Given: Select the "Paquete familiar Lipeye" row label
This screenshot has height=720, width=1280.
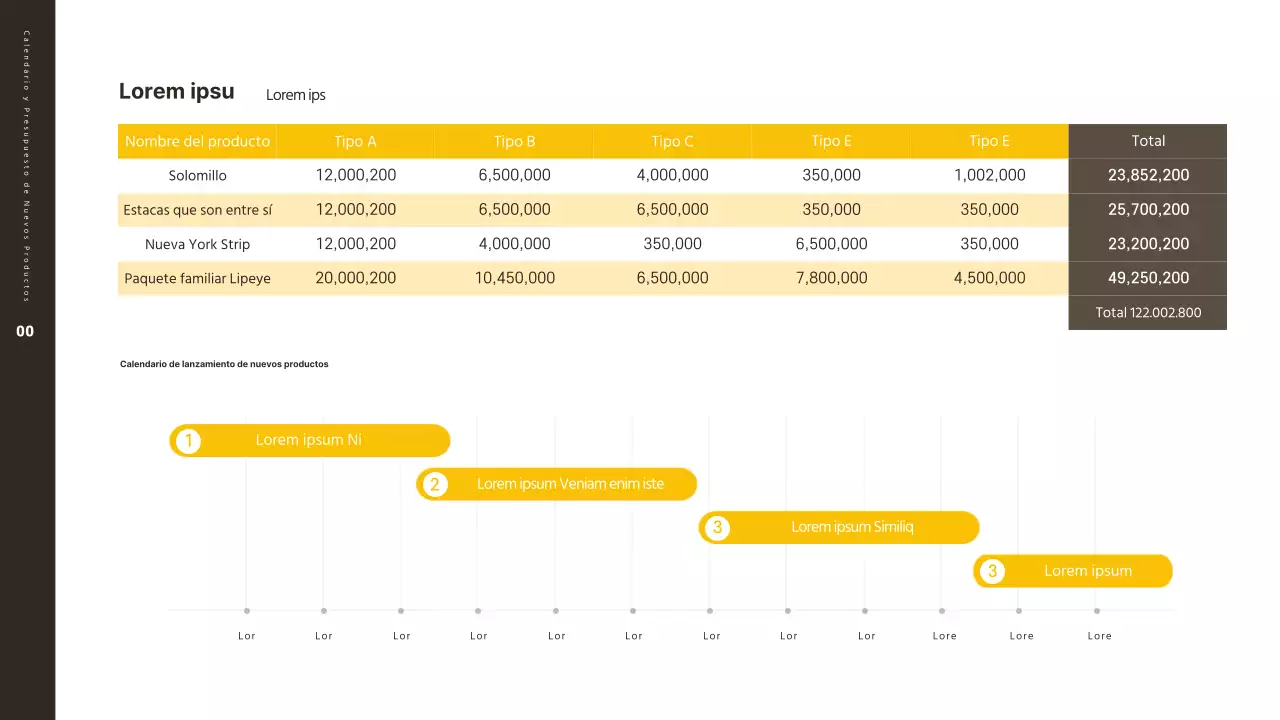Looking at the screenshot, I should [x=197, y=278].
